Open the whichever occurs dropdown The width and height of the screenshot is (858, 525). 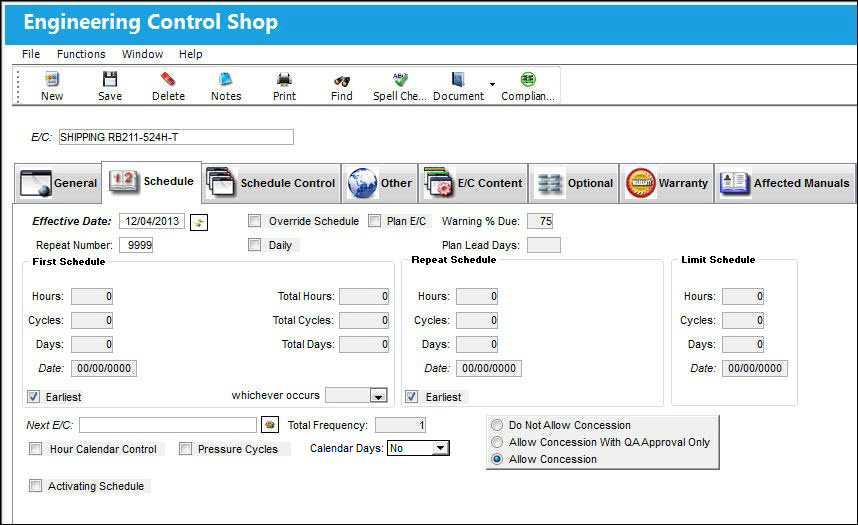[x=378, y=395]
